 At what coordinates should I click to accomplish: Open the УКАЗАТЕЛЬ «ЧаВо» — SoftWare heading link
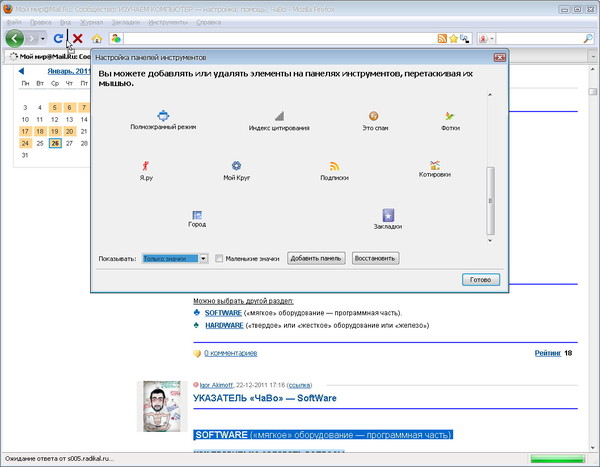tap(265, 398)
